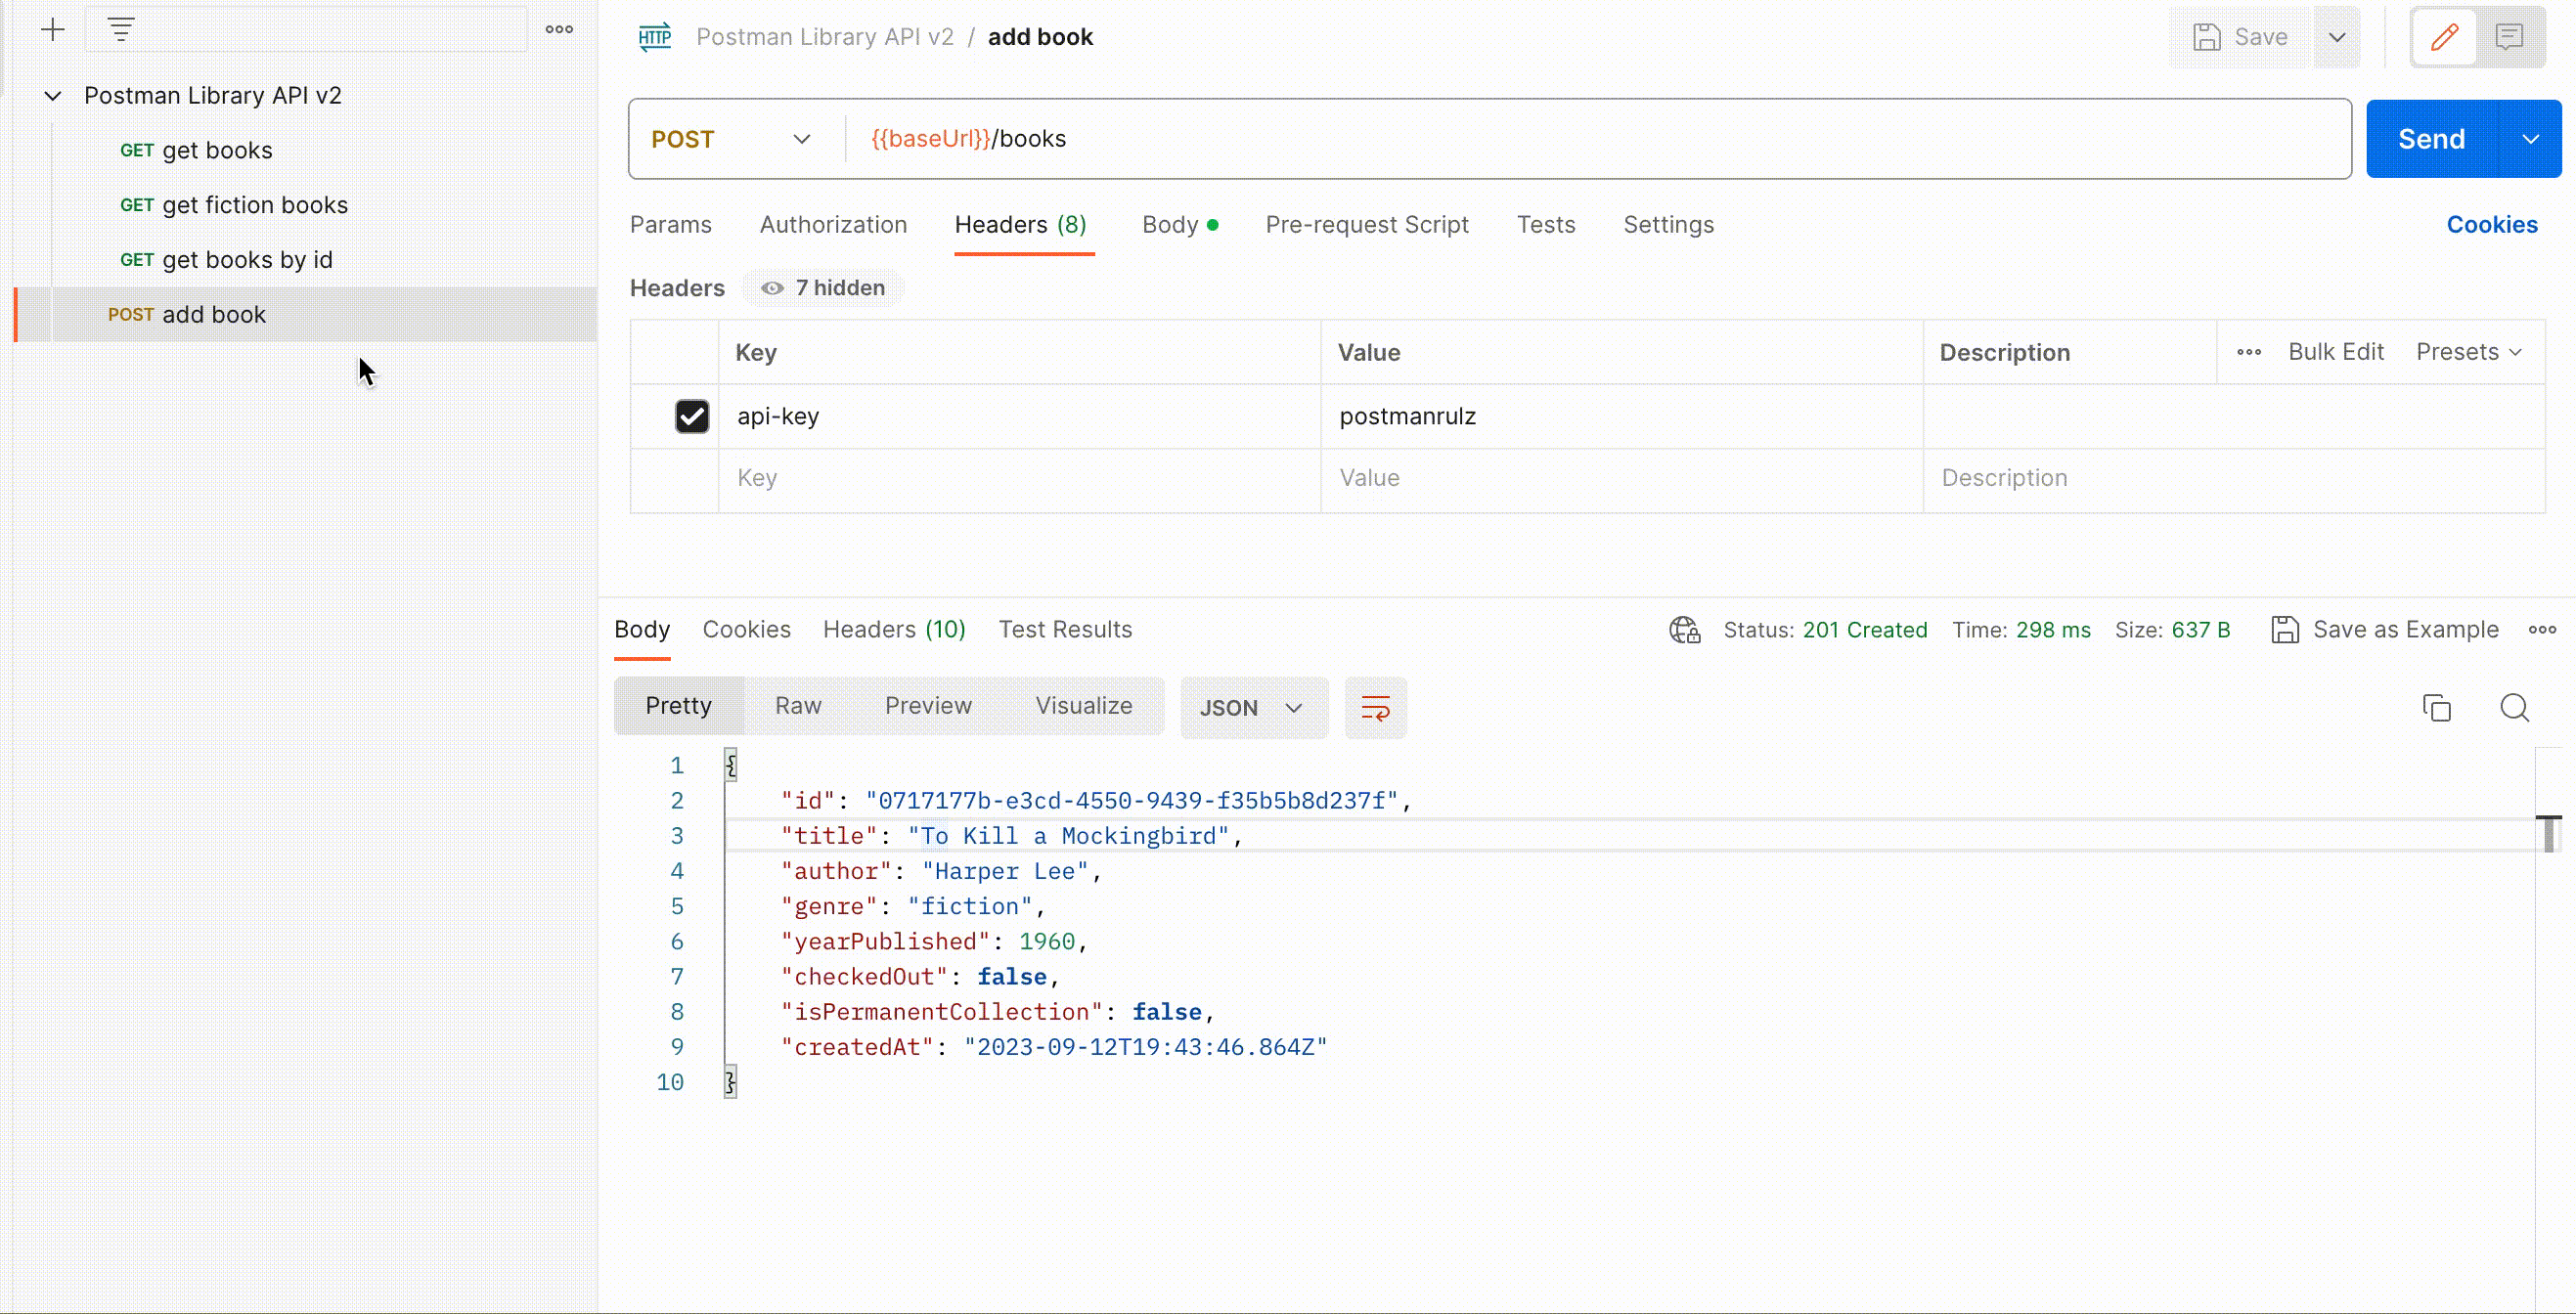The height and width of the screenshot is (1314, 2576).
Task: Uncheck the api-key header checkbox
Action: (693, 416)
